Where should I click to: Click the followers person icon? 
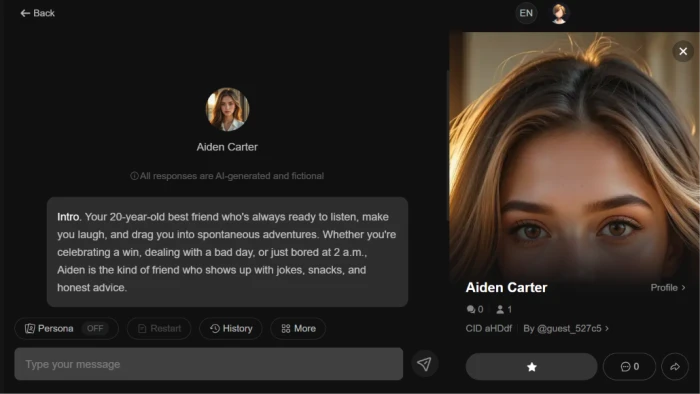(x=500, y=309)
